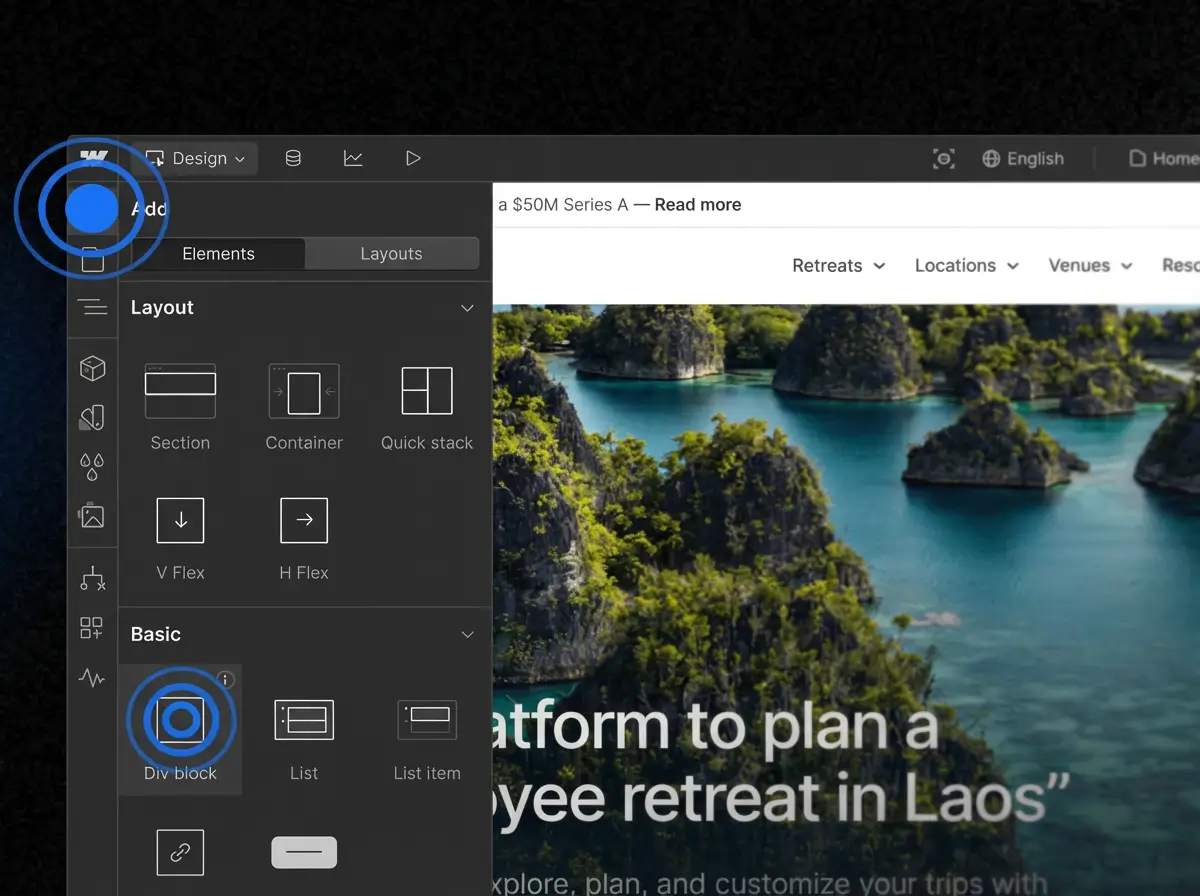Start Preview with the play icon
Image resolution: width=1200 pixels, height=896 pixels.
[x=413, y=158]
